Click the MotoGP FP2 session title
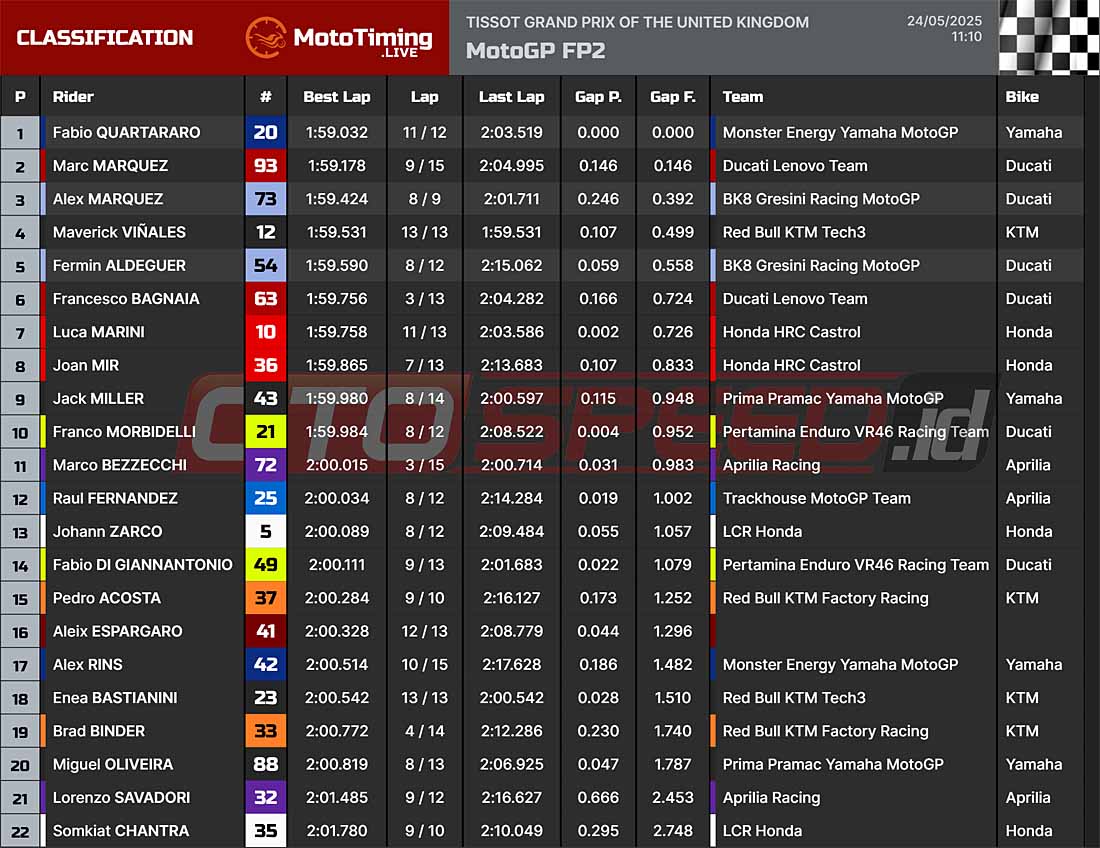Viewport: 1100px width, 848px height. (535, 51)
